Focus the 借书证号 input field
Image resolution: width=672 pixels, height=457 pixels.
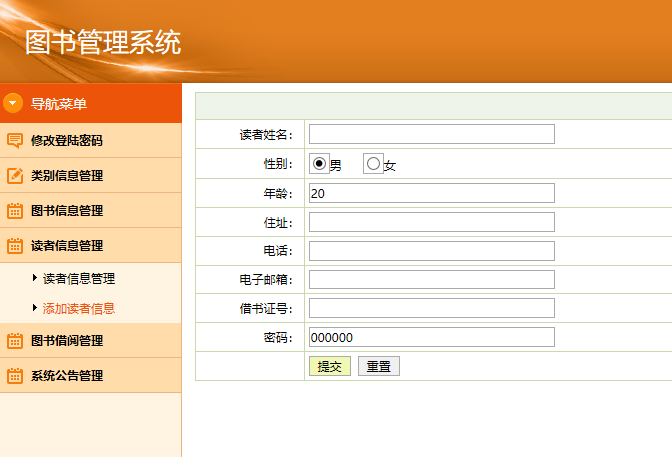[432, 308]
